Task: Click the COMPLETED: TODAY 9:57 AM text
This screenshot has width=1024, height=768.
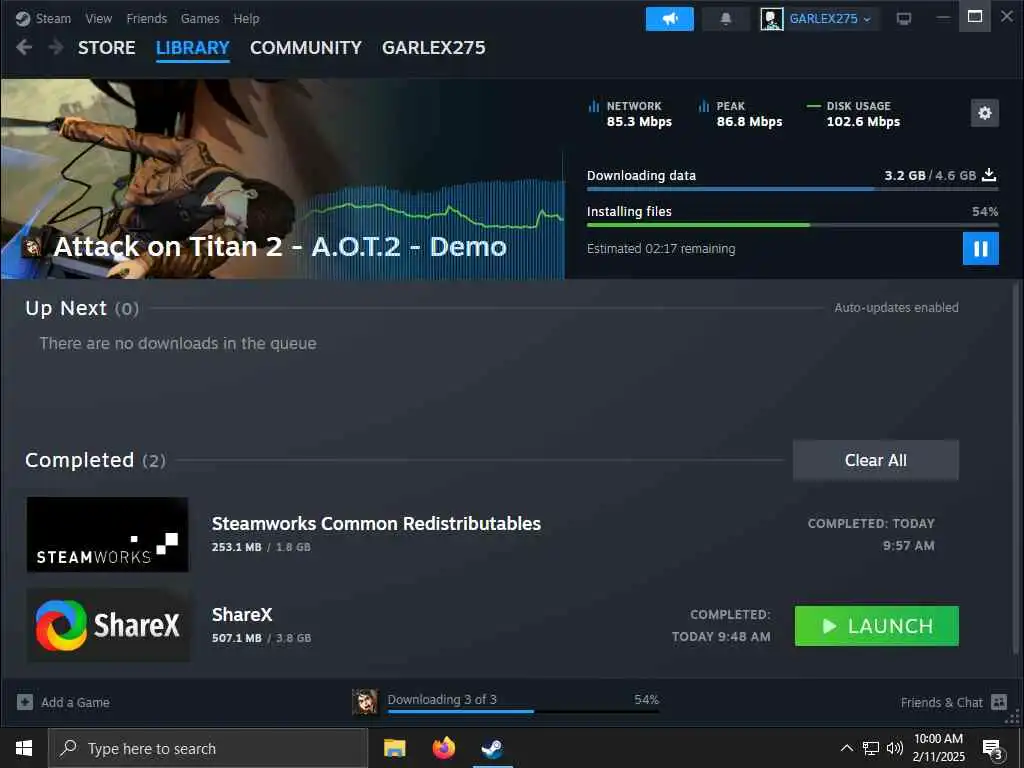Action: (x=871, y=534)
